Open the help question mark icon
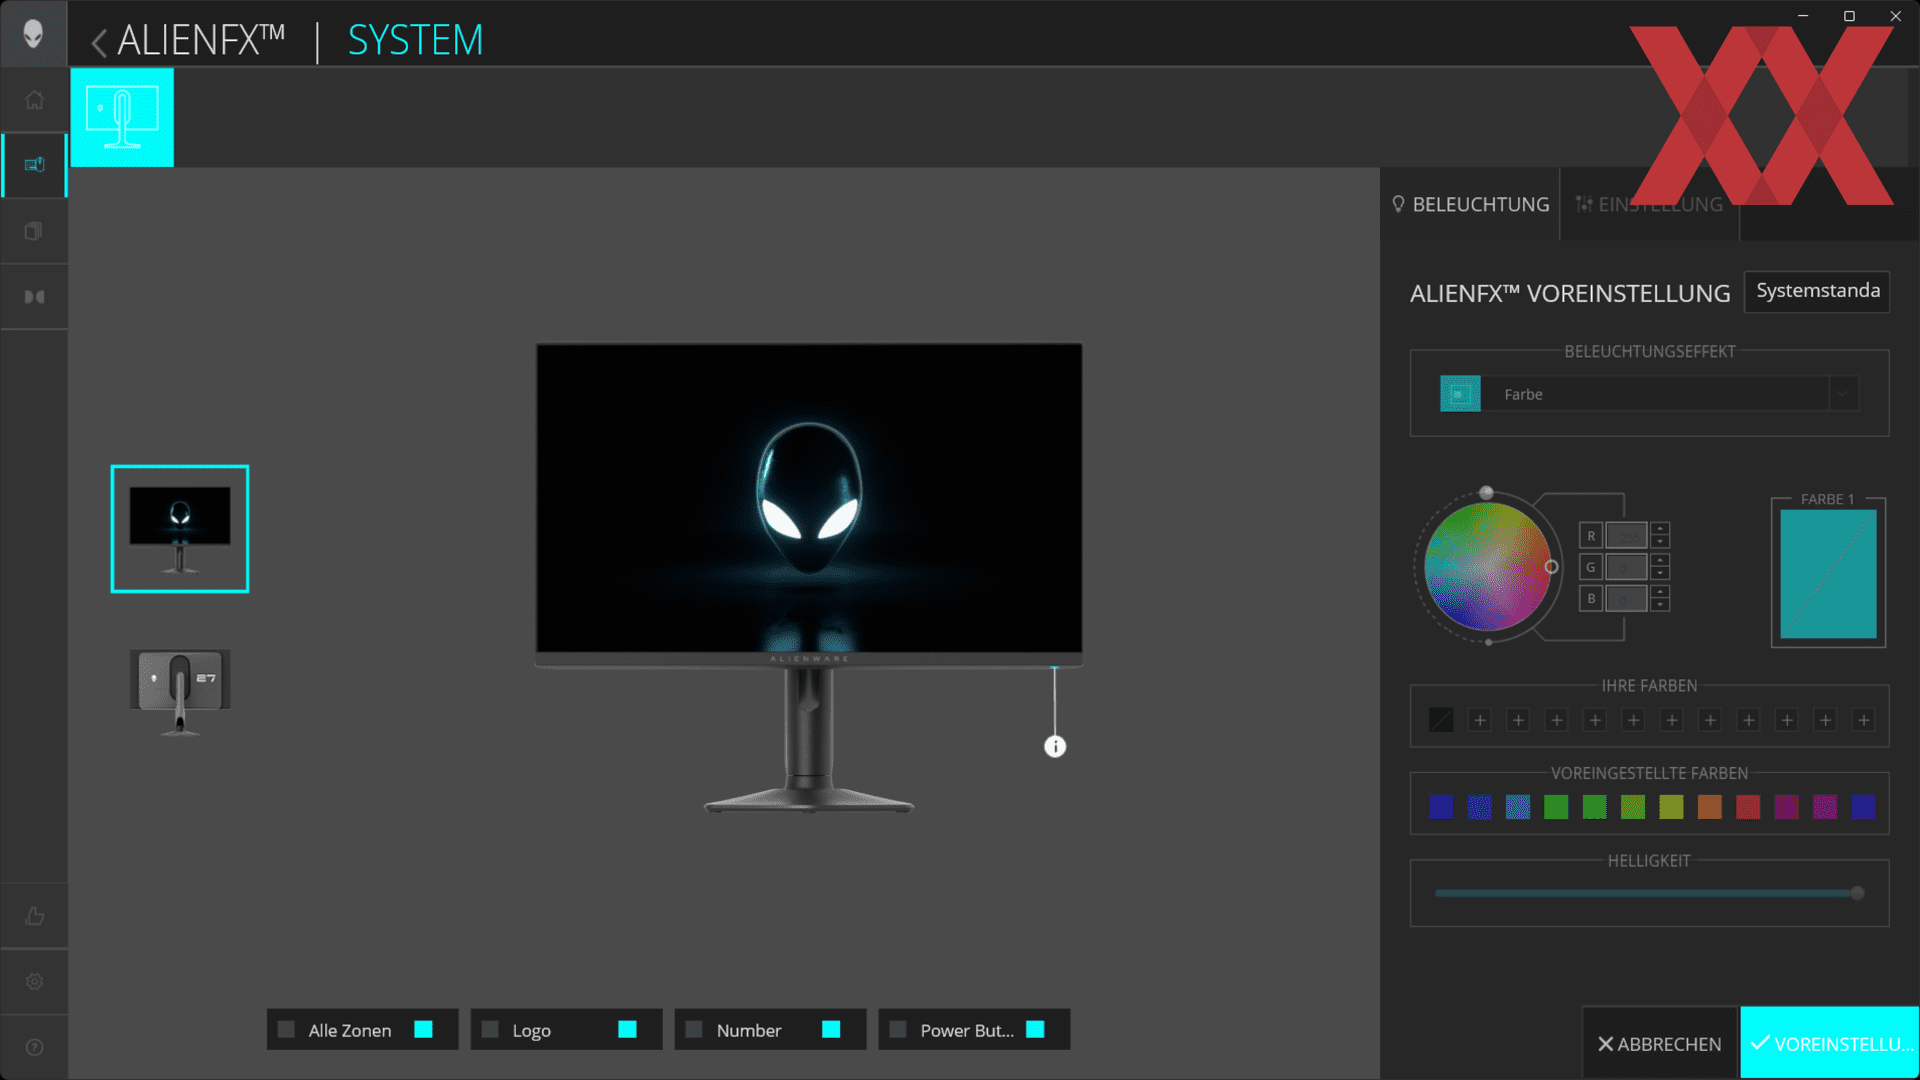The height and width of the screenshot is (1080, 1920). point(34,1047)
